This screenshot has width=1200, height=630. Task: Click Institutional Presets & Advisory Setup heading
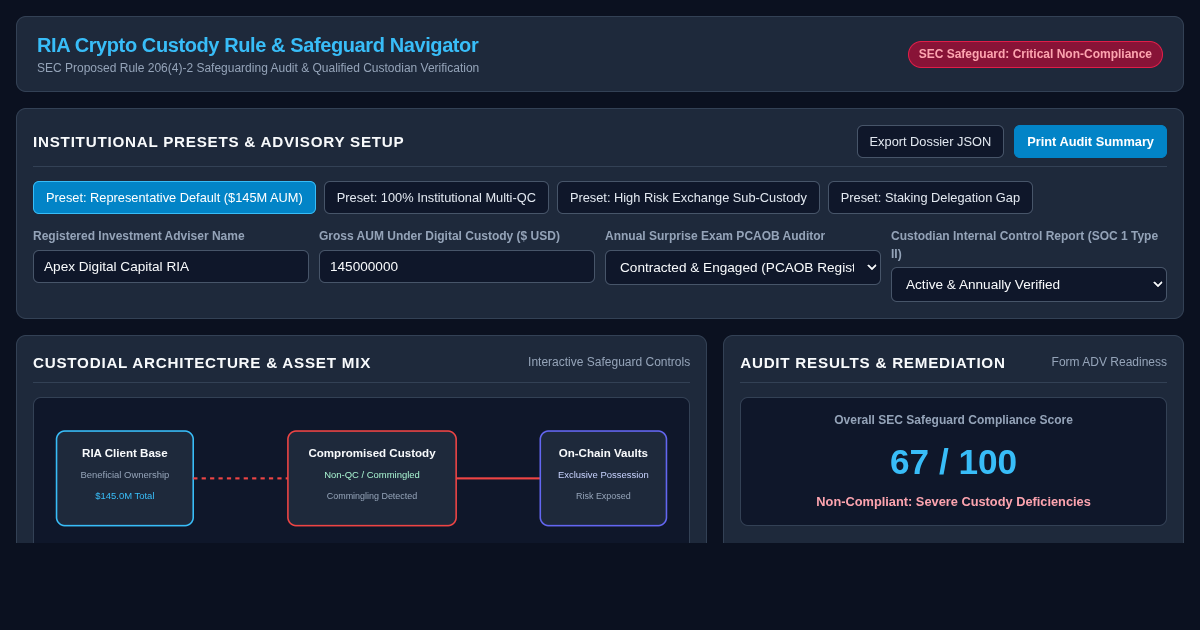tap(218, 141)
